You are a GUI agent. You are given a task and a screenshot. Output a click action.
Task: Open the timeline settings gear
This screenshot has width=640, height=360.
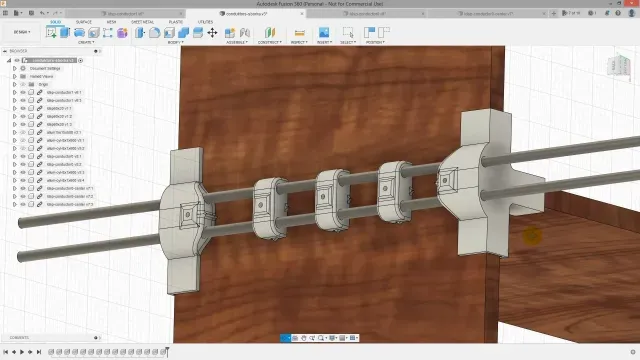point(633,352)
